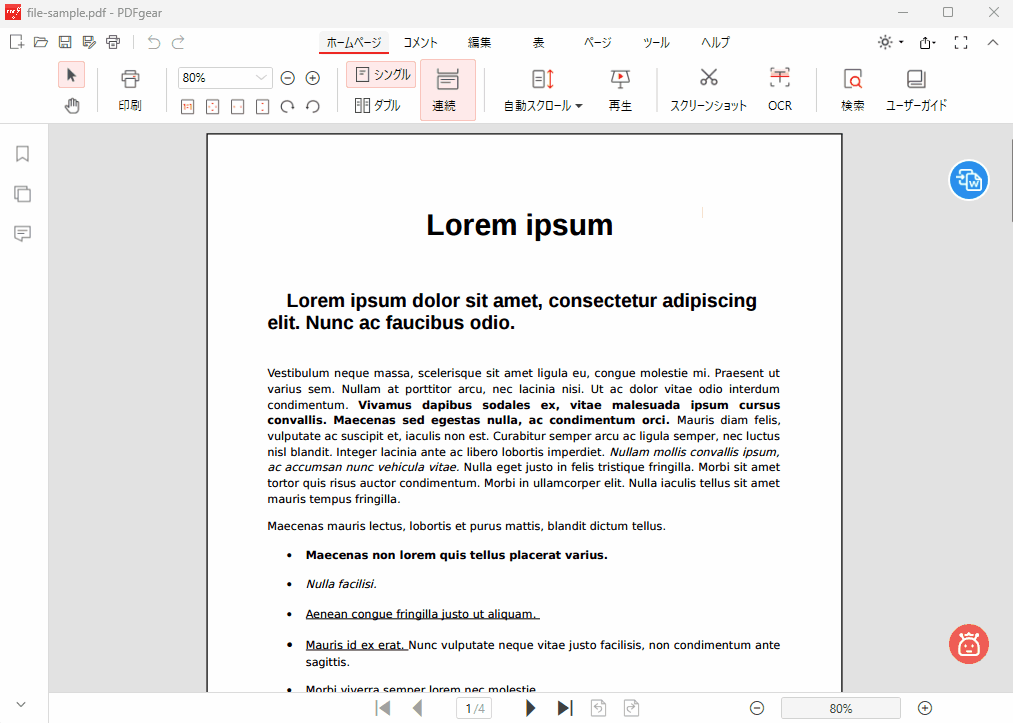This screenshot has height=723, width=1013.
Task: Take a screenshot with the スクリーンショット tool
Action: (708, 88)
